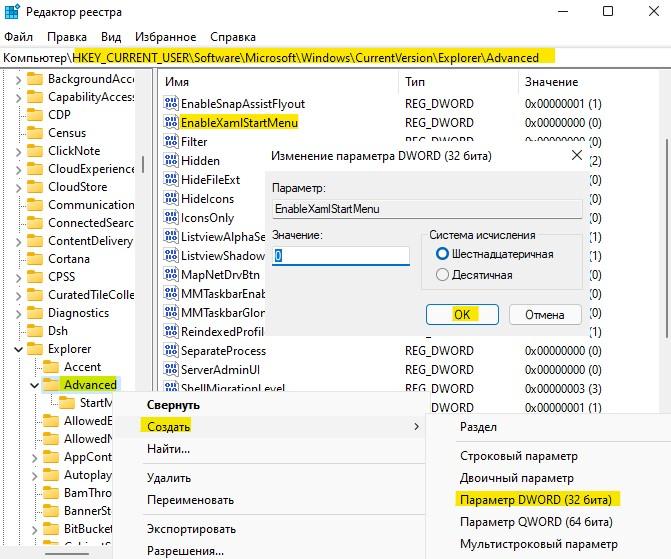Confirm the DWORD dialog with OK
This screenshot has height=559, width=671.
[x=462, y=315]
